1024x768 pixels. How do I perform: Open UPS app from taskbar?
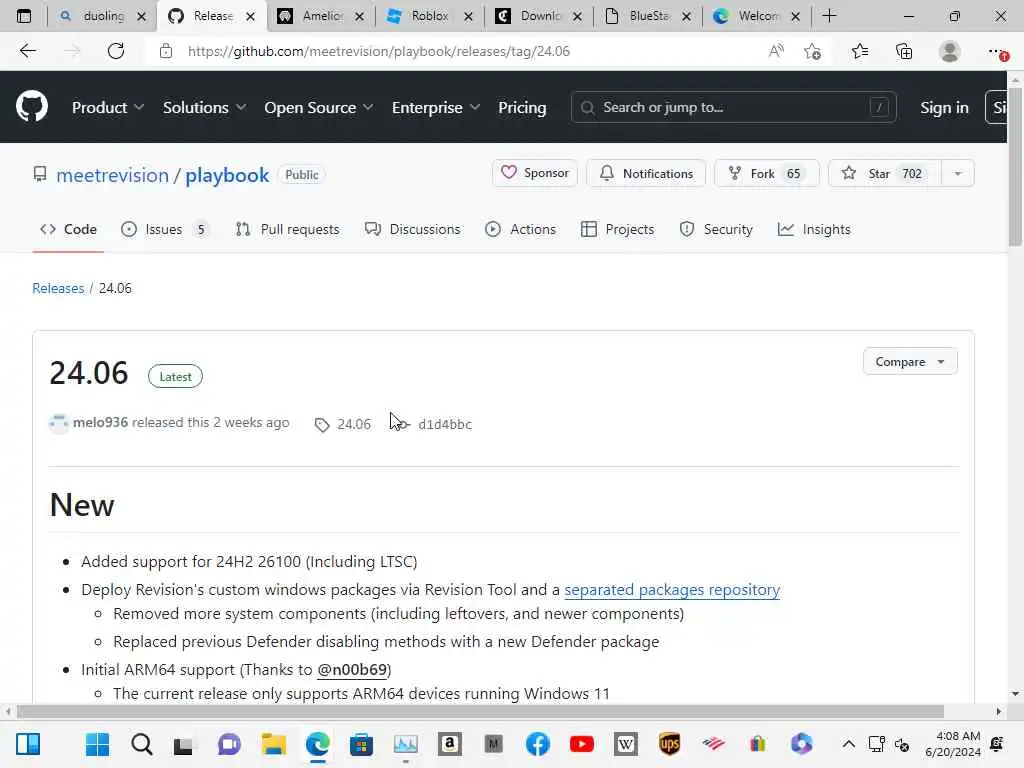coord(669,744)
